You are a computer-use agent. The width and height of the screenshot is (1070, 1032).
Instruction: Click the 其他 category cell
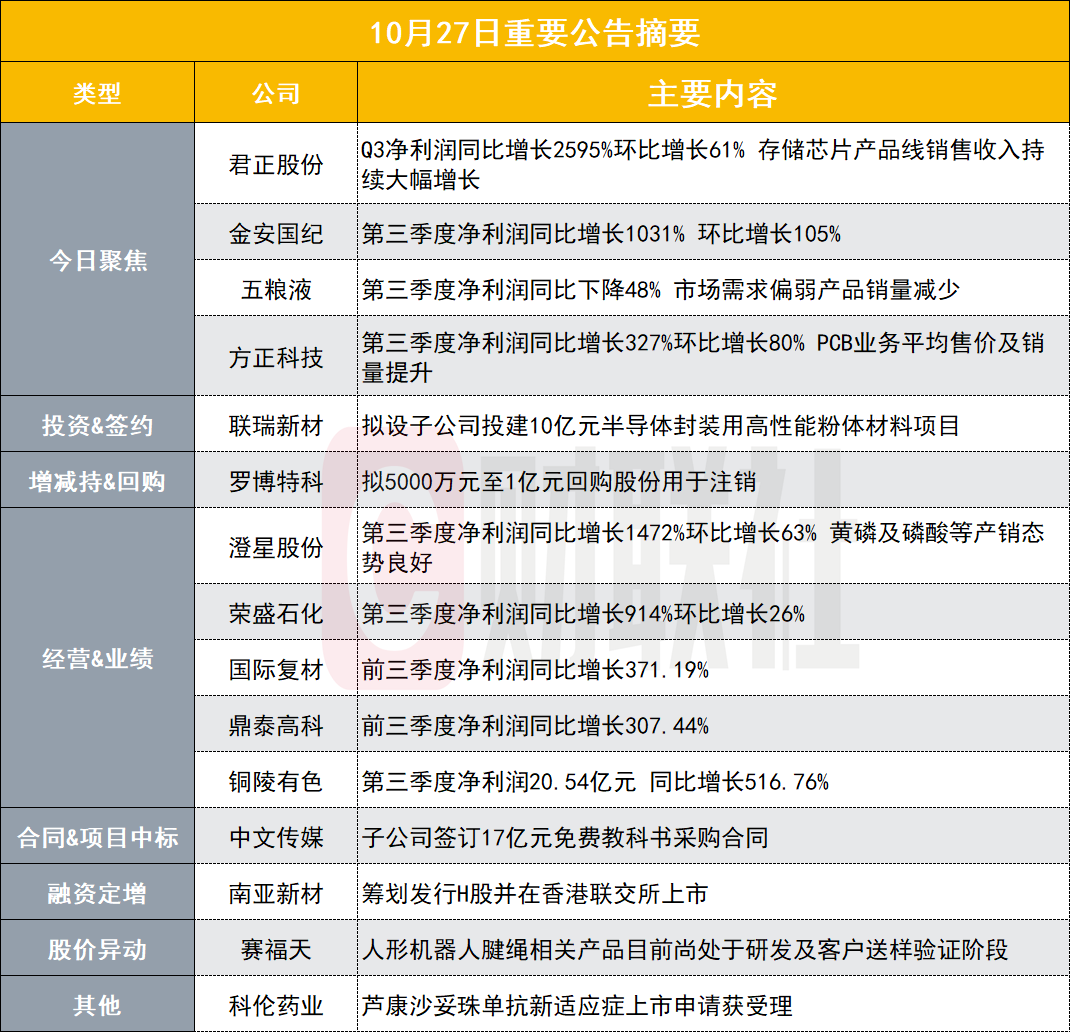98,1005
